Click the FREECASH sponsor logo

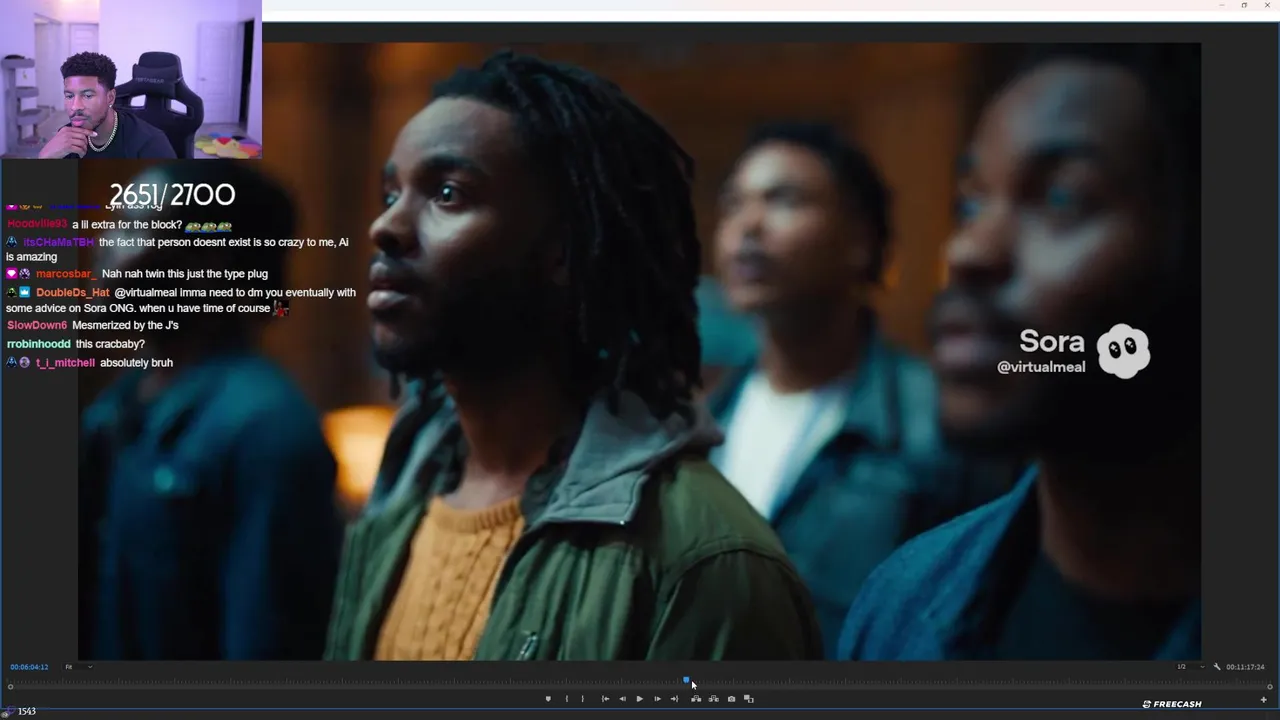(1172, 704)
